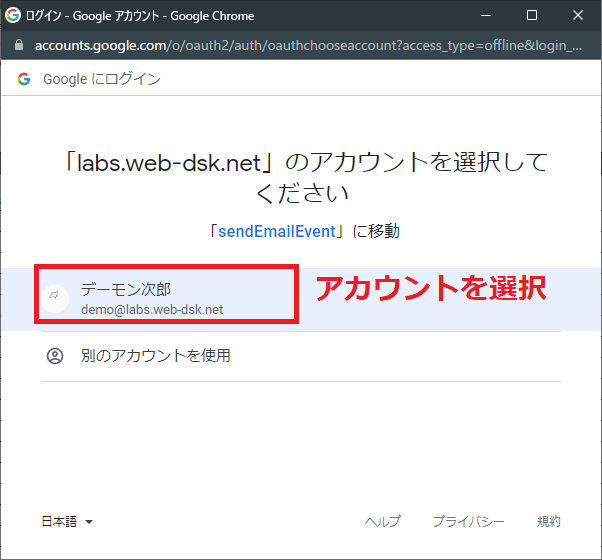Open the 規約 link
This screenshot has width=602, height=560.
click(549, 521)
